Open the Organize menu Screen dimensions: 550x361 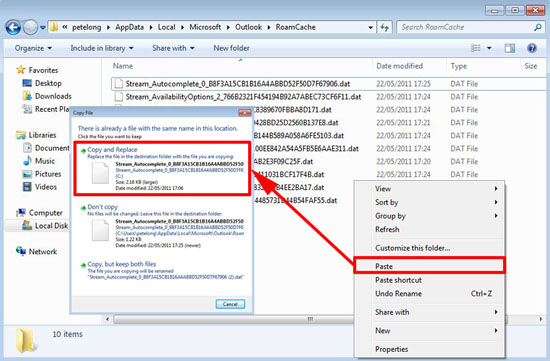point(33,48)
